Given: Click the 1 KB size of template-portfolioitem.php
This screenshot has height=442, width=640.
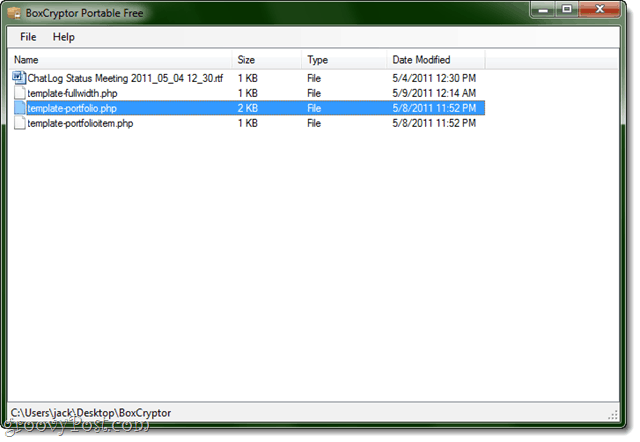Looking at the screenshot, I should tap(248, 123).
